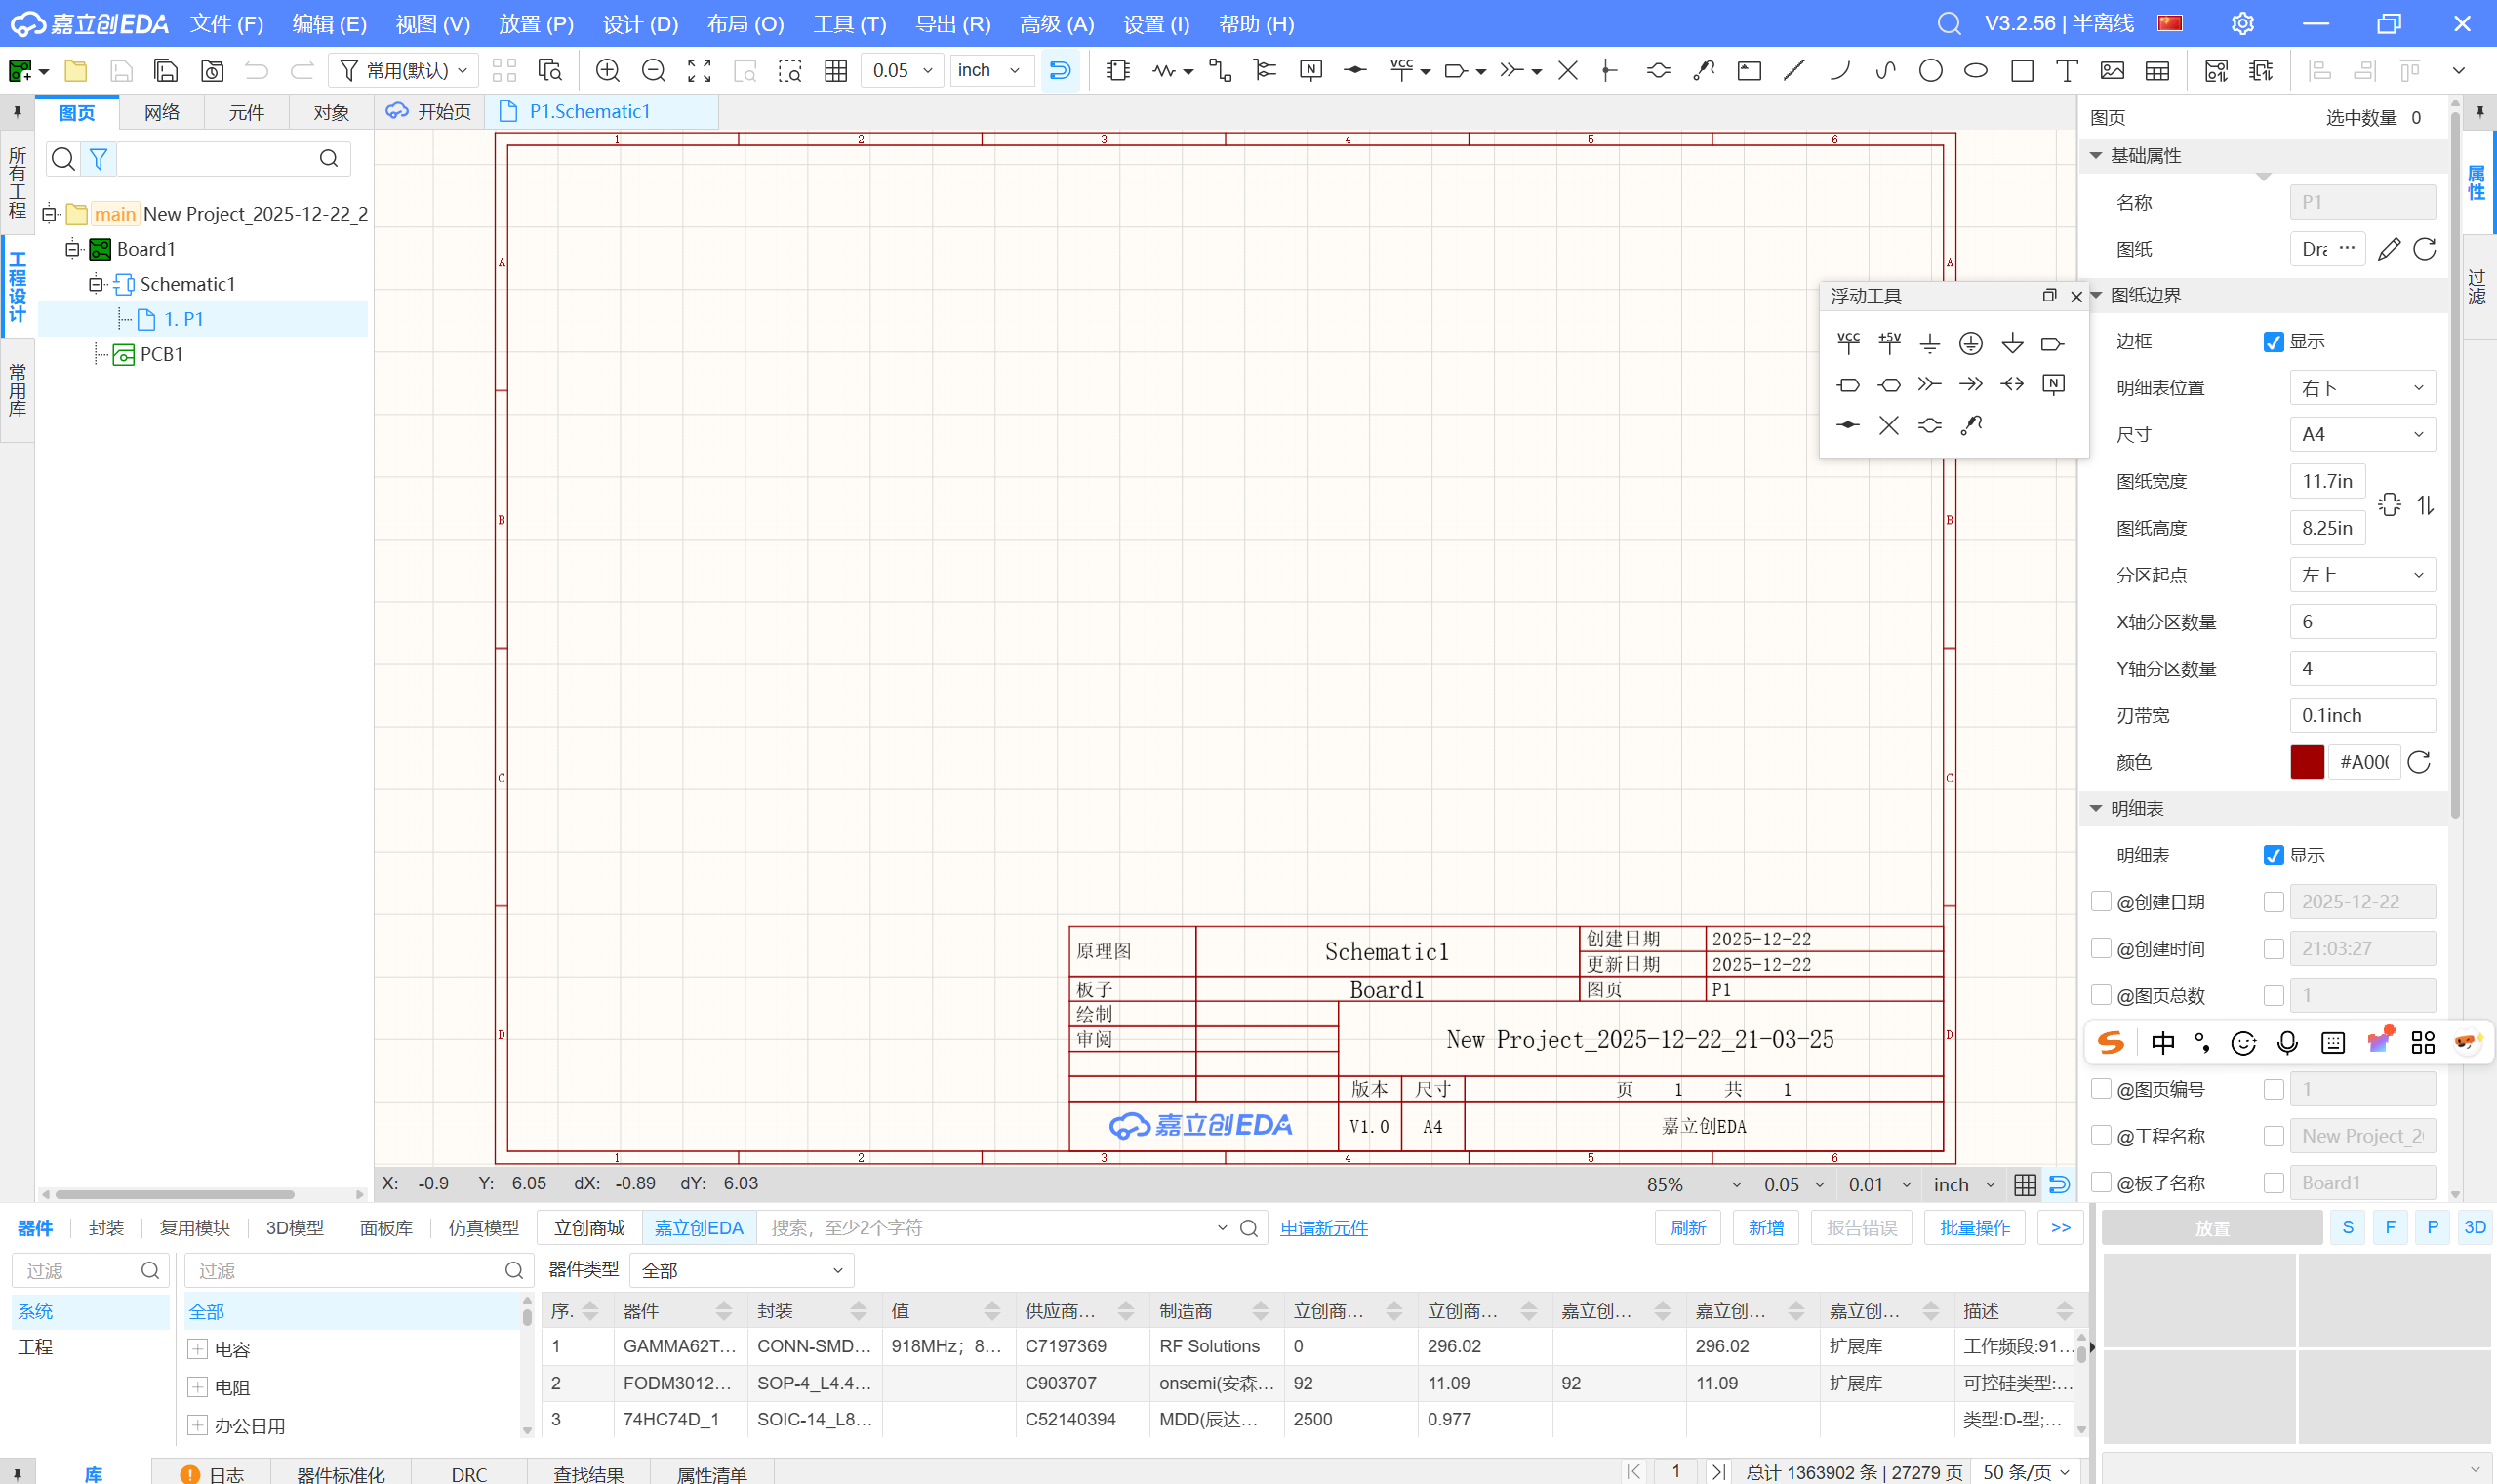Viewport: 2497px width, 1484px height.
Task: Click the dark red 颜色 swatch
Action: [2306, 763]
